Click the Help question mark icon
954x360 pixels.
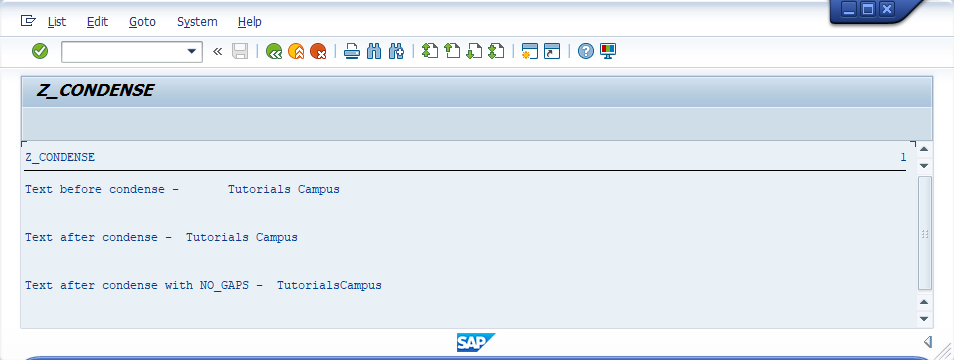(x=585, y=51)
